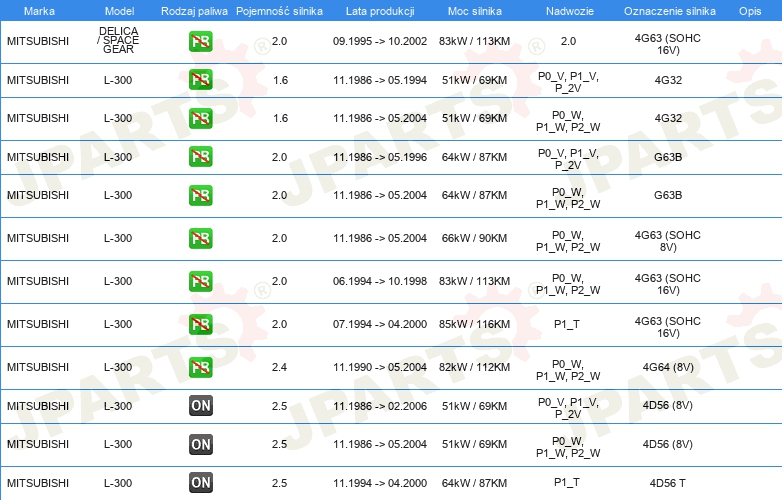Screen dimensions: 782x500
Task: Select the production years 11.1986 -> 02.2006
Action: click(380, 406)
